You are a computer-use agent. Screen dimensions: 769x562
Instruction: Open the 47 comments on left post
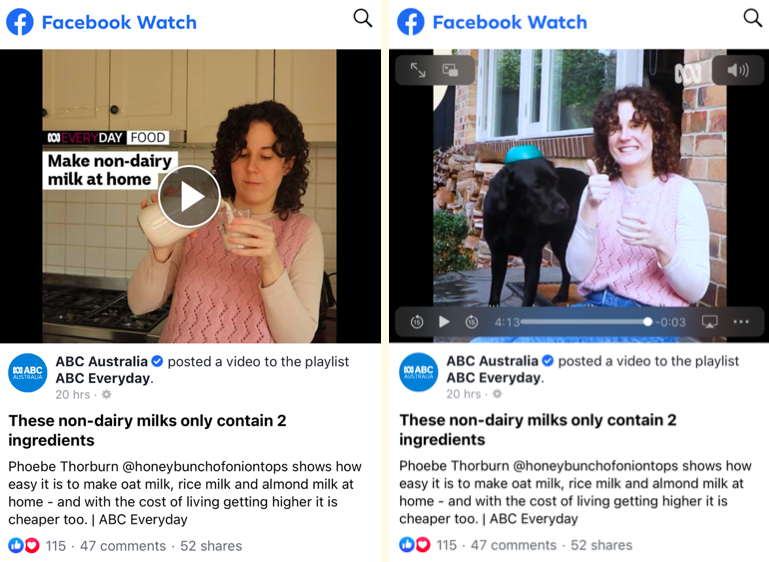click(123, 546)
